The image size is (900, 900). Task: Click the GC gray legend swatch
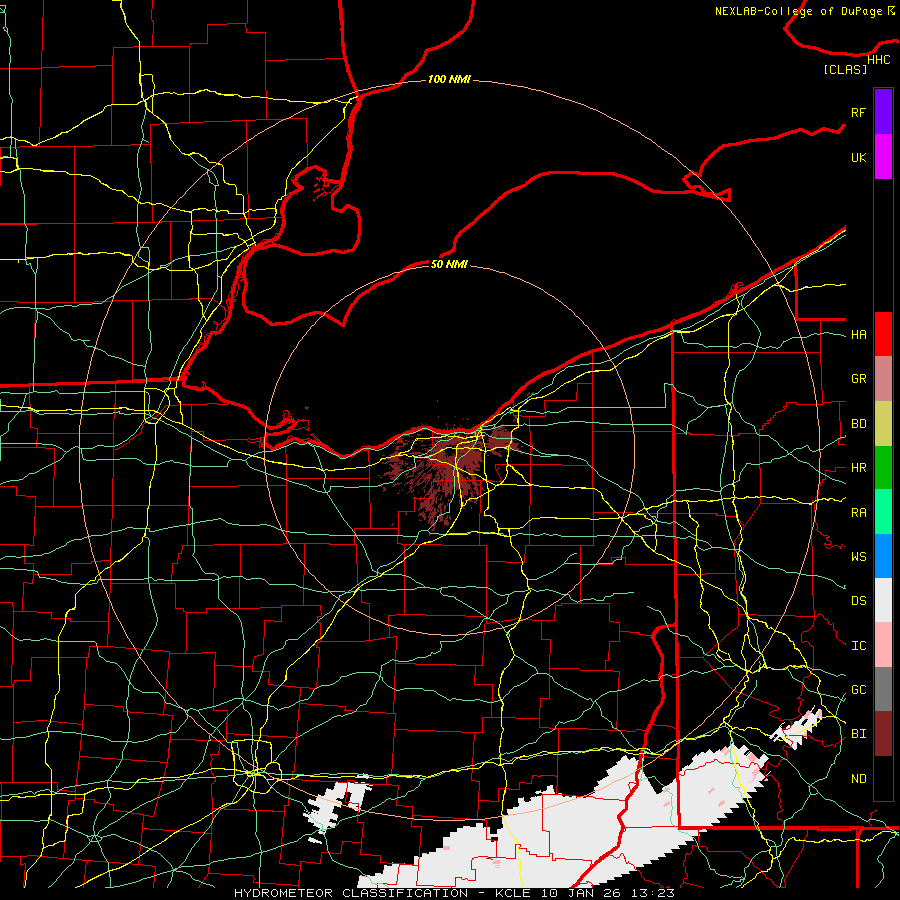coord(883,689)
